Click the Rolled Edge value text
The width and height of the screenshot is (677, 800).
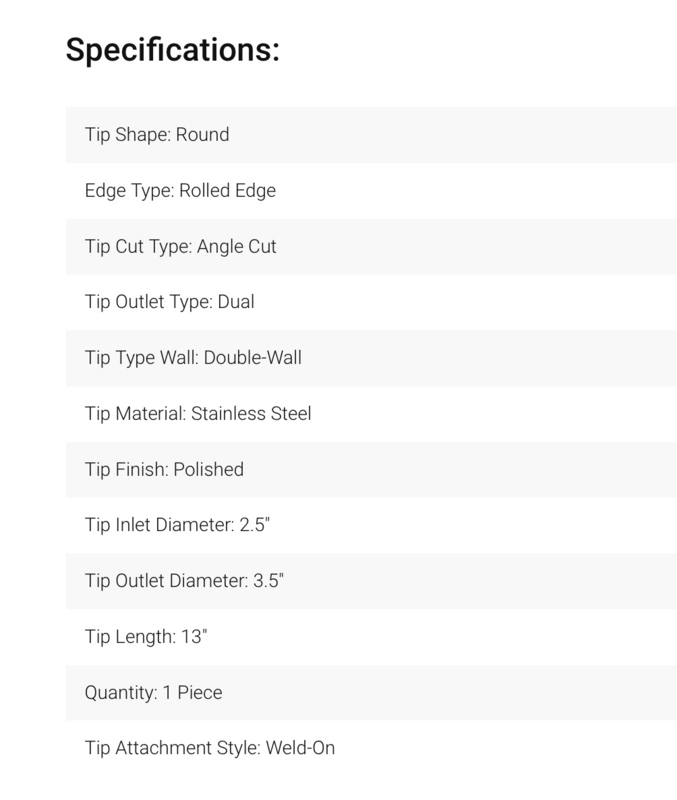pos(228,191)
